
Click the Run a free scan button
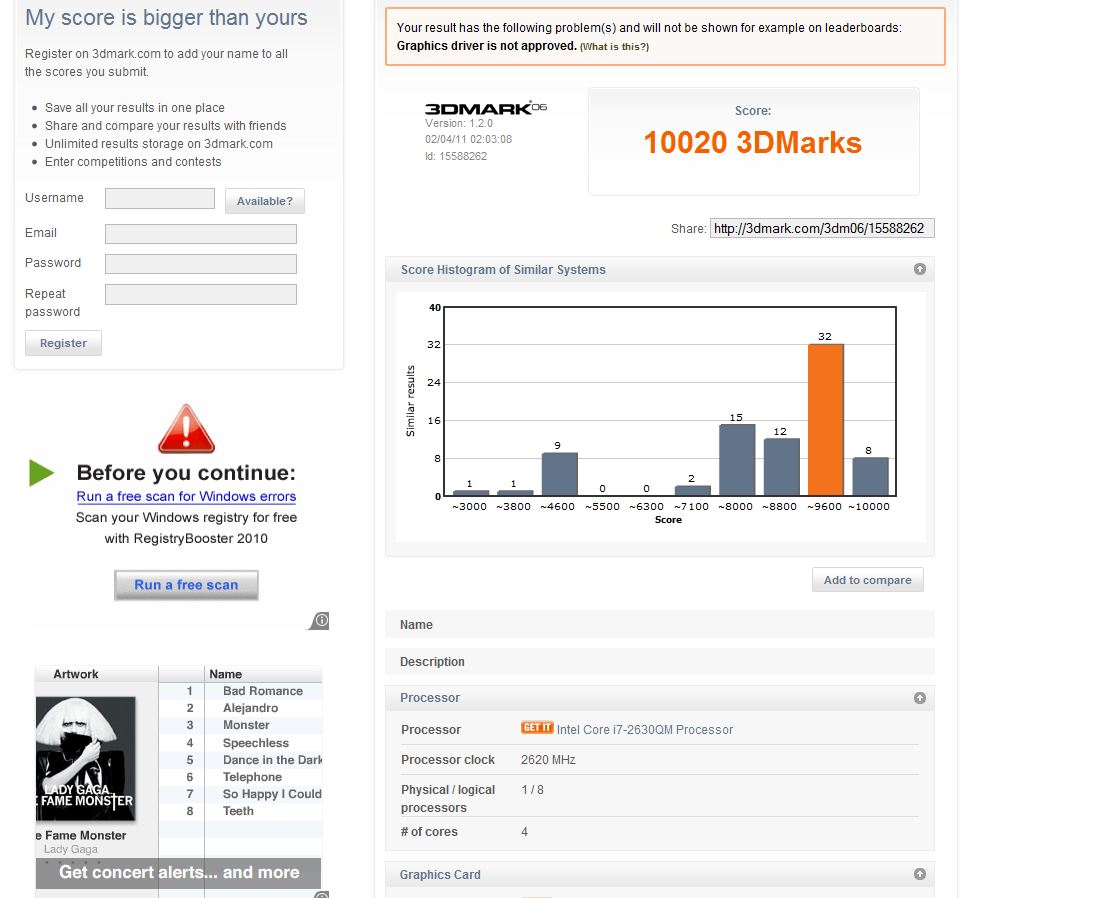tap(186, 585)
